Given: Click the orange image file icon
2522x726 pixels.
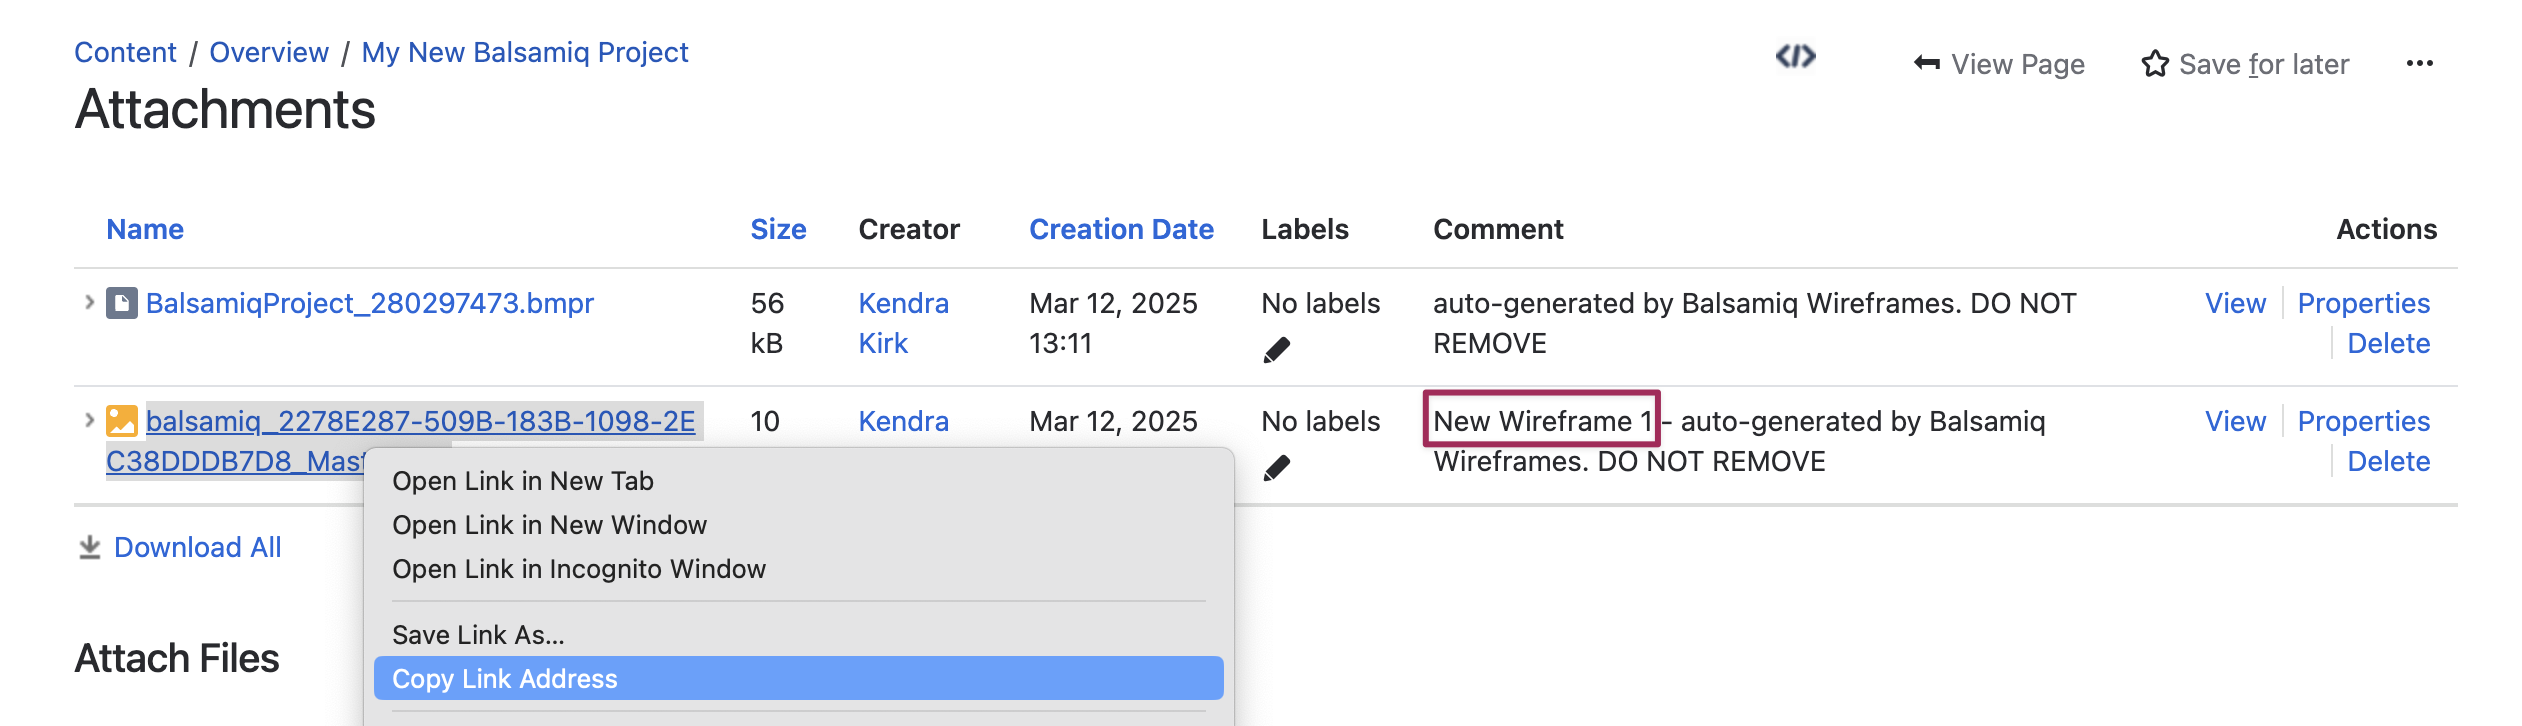Looking at the screenshot, I should pyautogui.click(x=122, y=421).
